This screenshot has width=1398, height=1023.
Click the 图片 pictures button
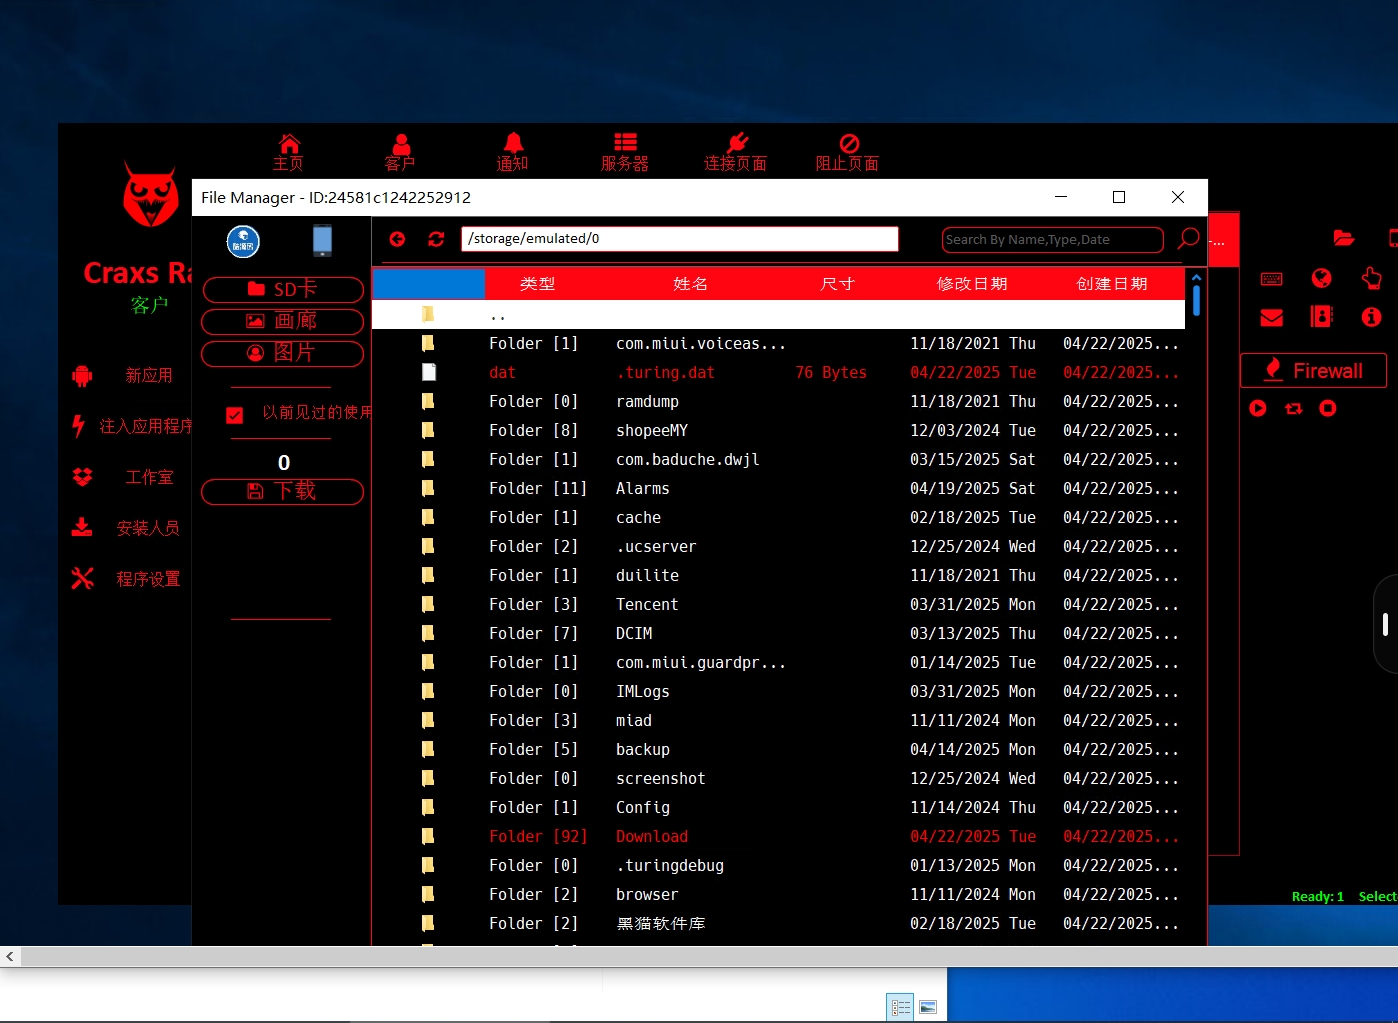tap(283, 353)
